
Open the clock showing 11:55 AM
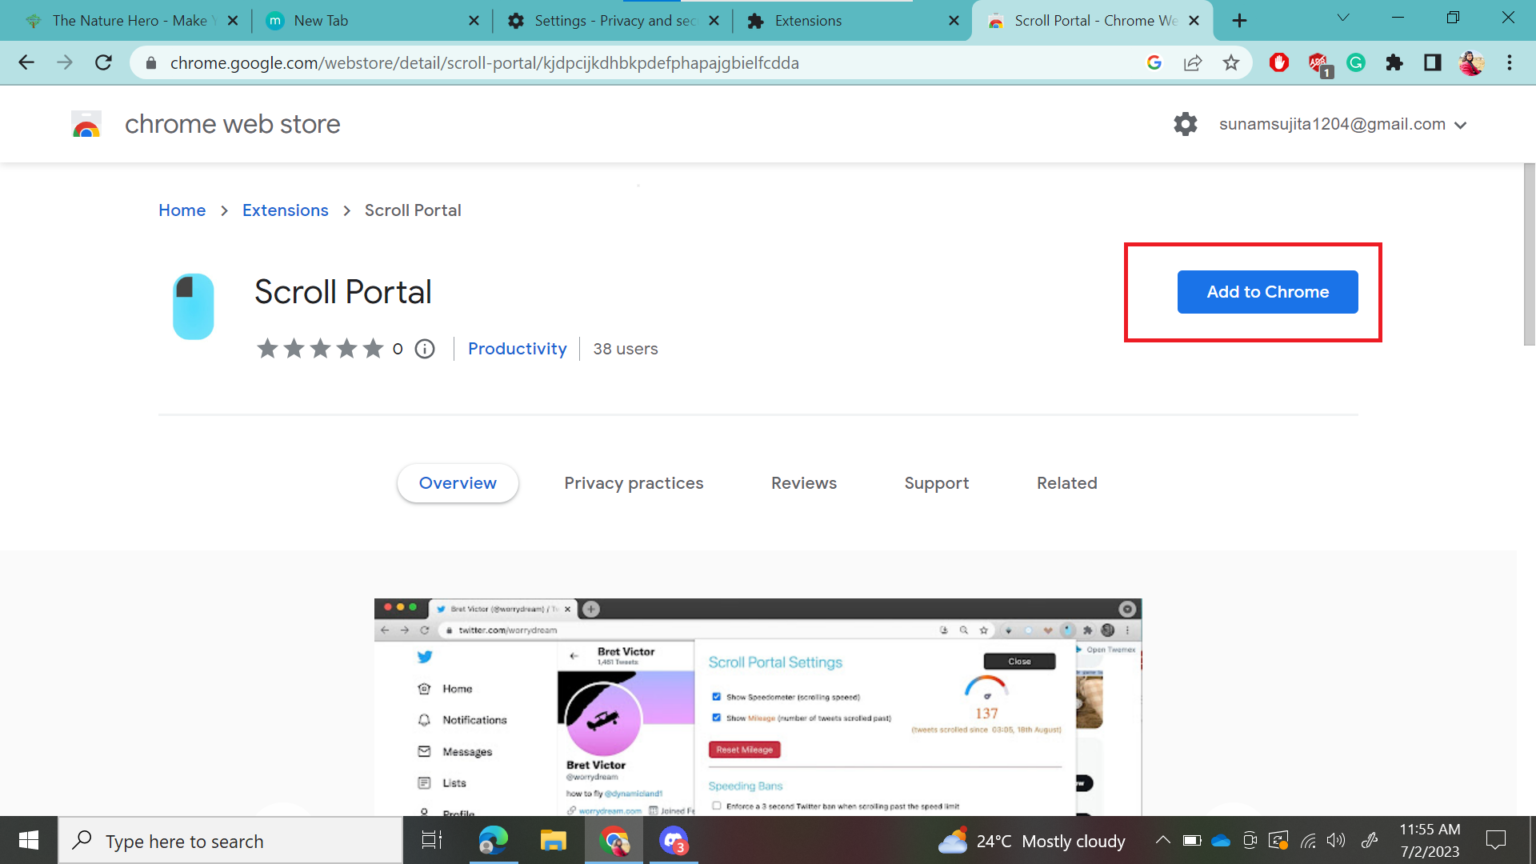click(x=1429, y=841)
